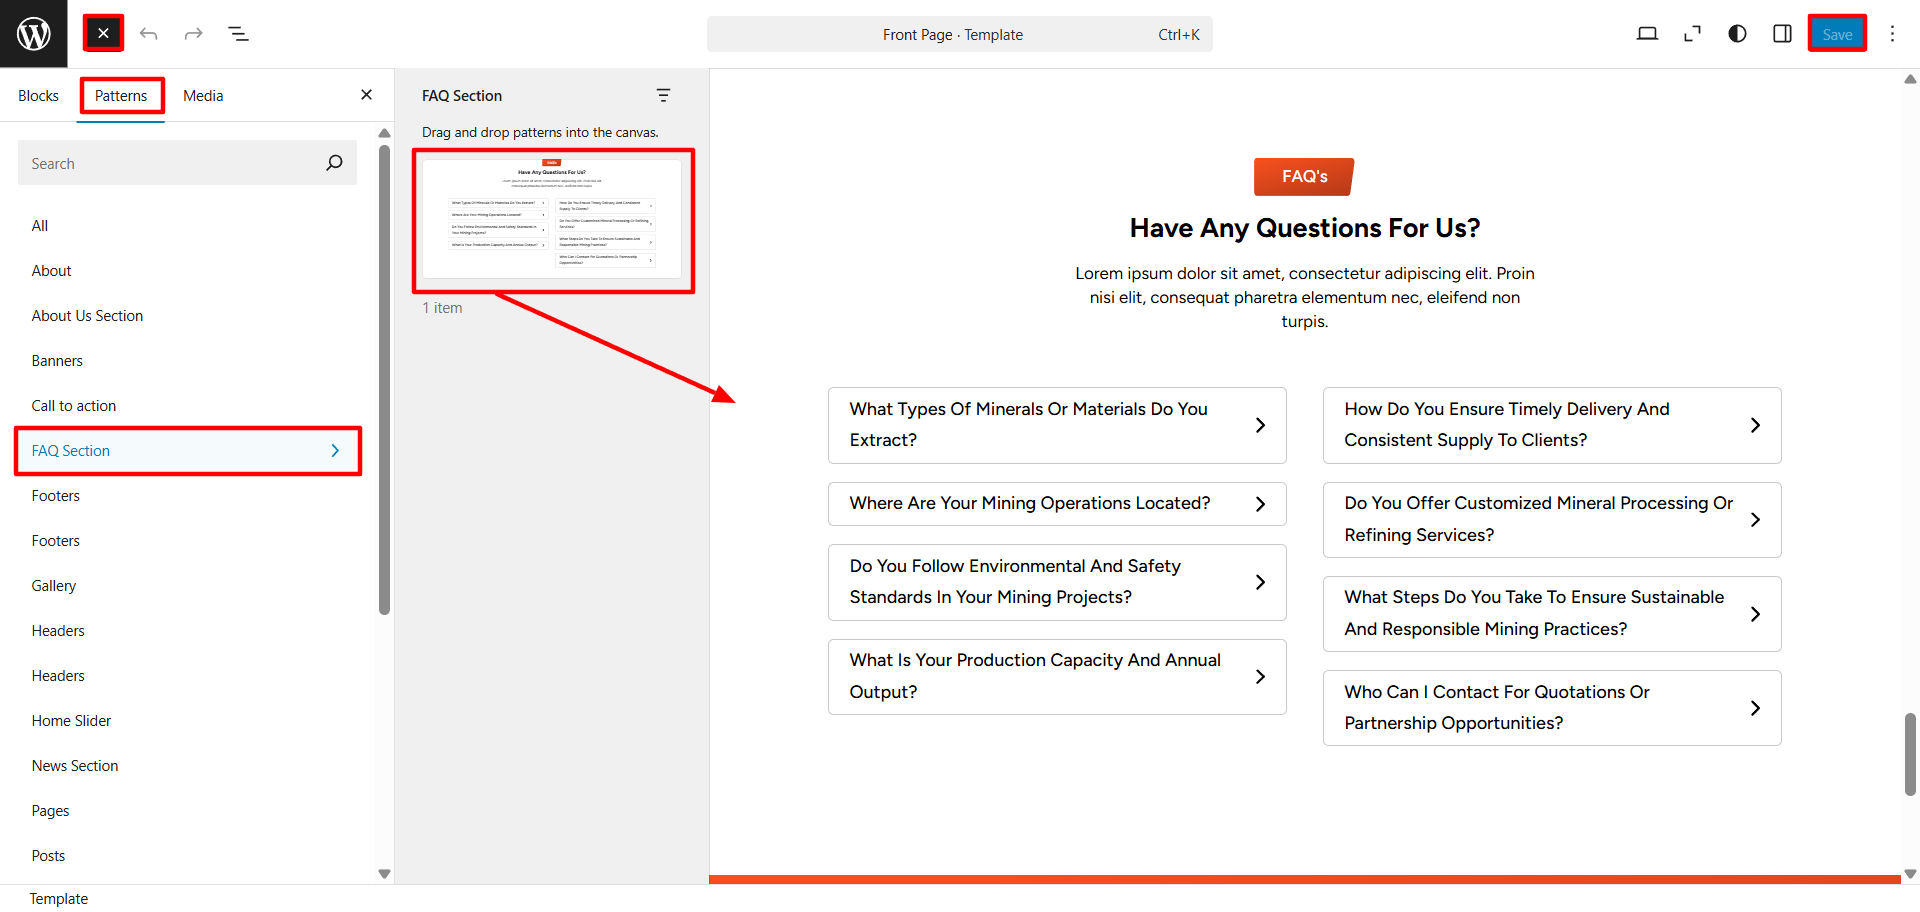The image size is (1920, 912).
Task: Toggle the Styles half-circle icon
Action: [1737, 34]
